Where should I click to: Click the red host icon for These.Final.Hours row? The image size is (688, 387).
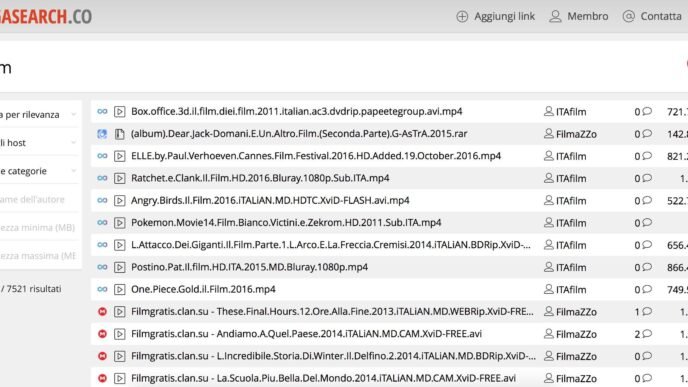pos(102,312)
